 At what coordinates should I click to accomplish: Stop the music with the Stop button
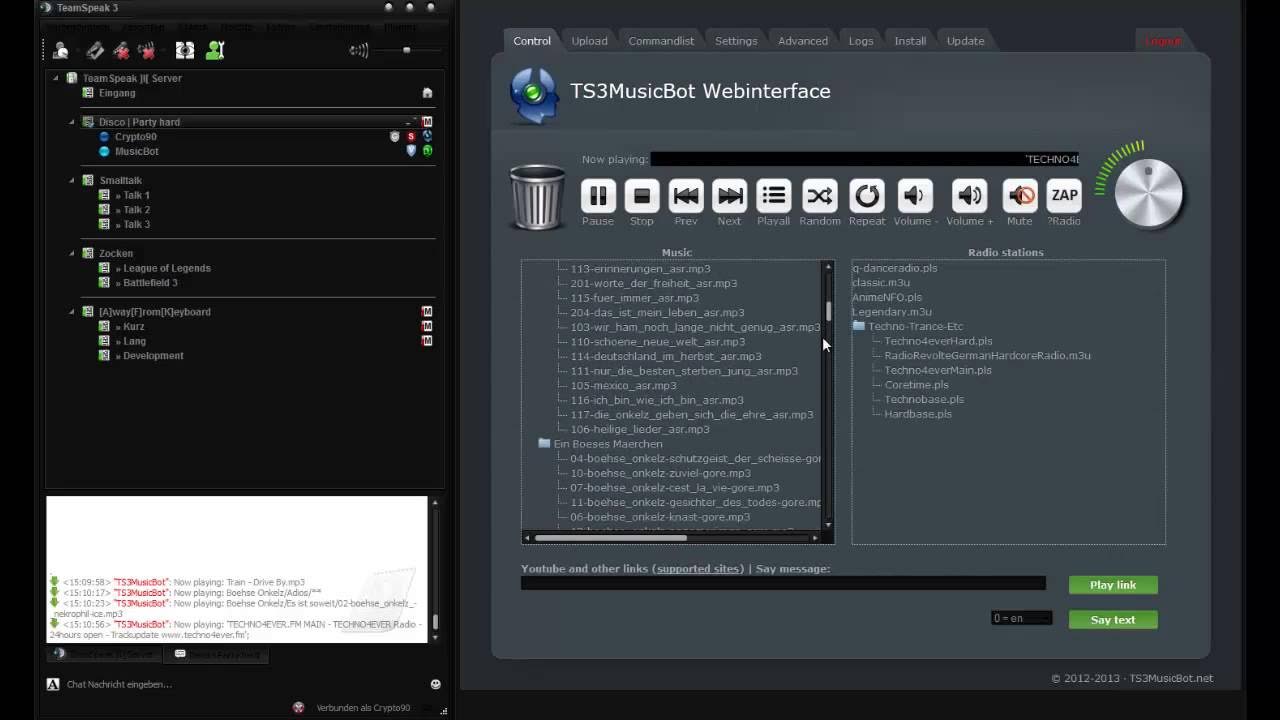pyautogui.click(x=642, y=196)
